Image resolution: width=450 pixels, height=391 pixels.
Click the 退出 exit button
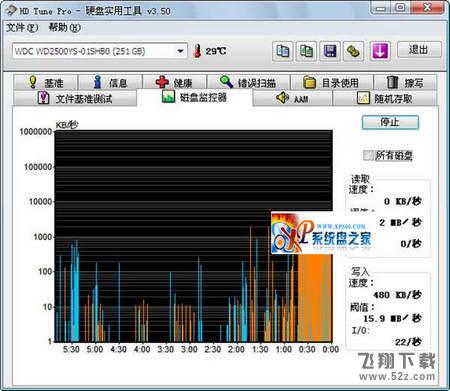point(419,50)
